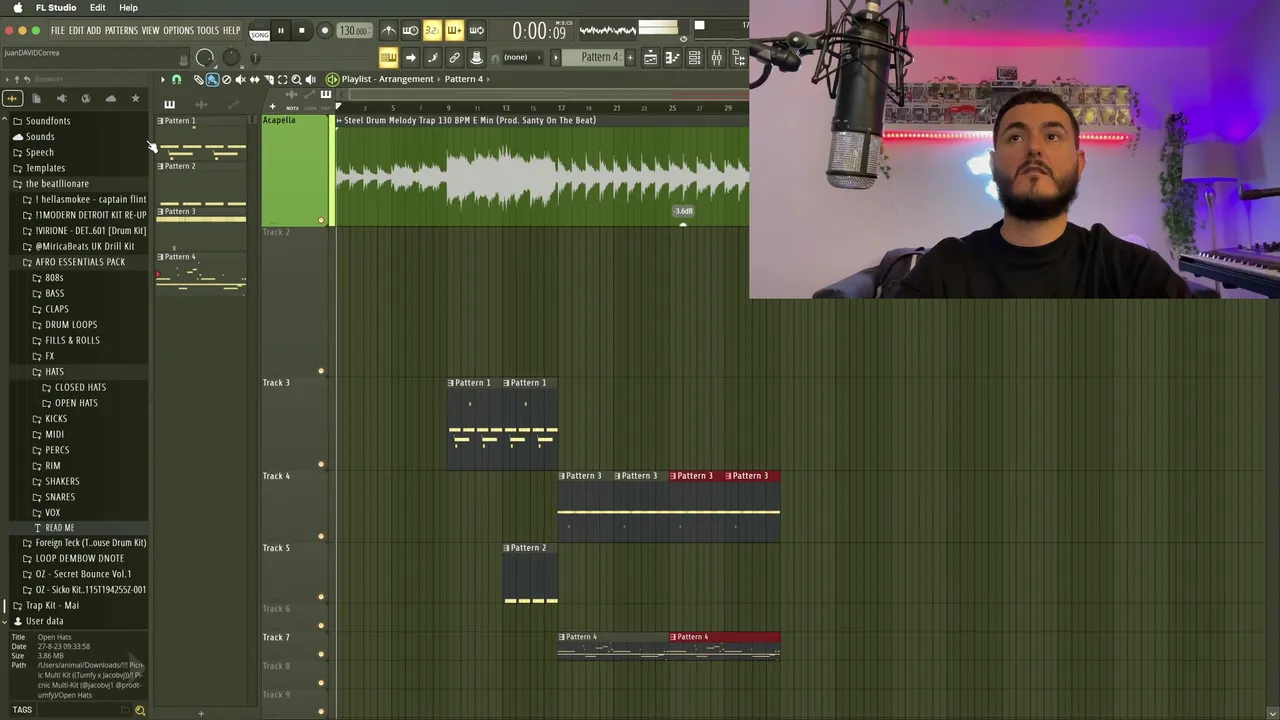This screenshot has width=1280, height=720.
Task: Stop playback with the stop button
Action: click(301, 30)
